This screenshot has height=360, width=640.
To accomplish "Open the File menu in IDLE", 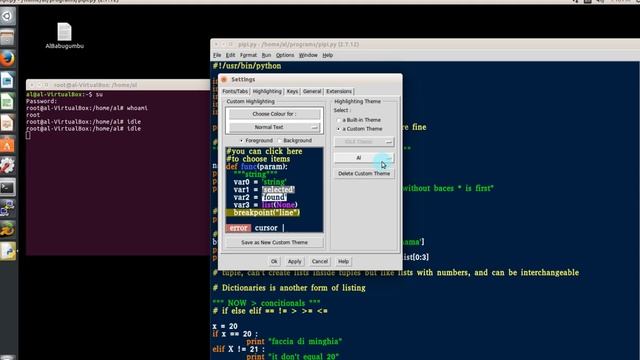I will click(217, 55).
